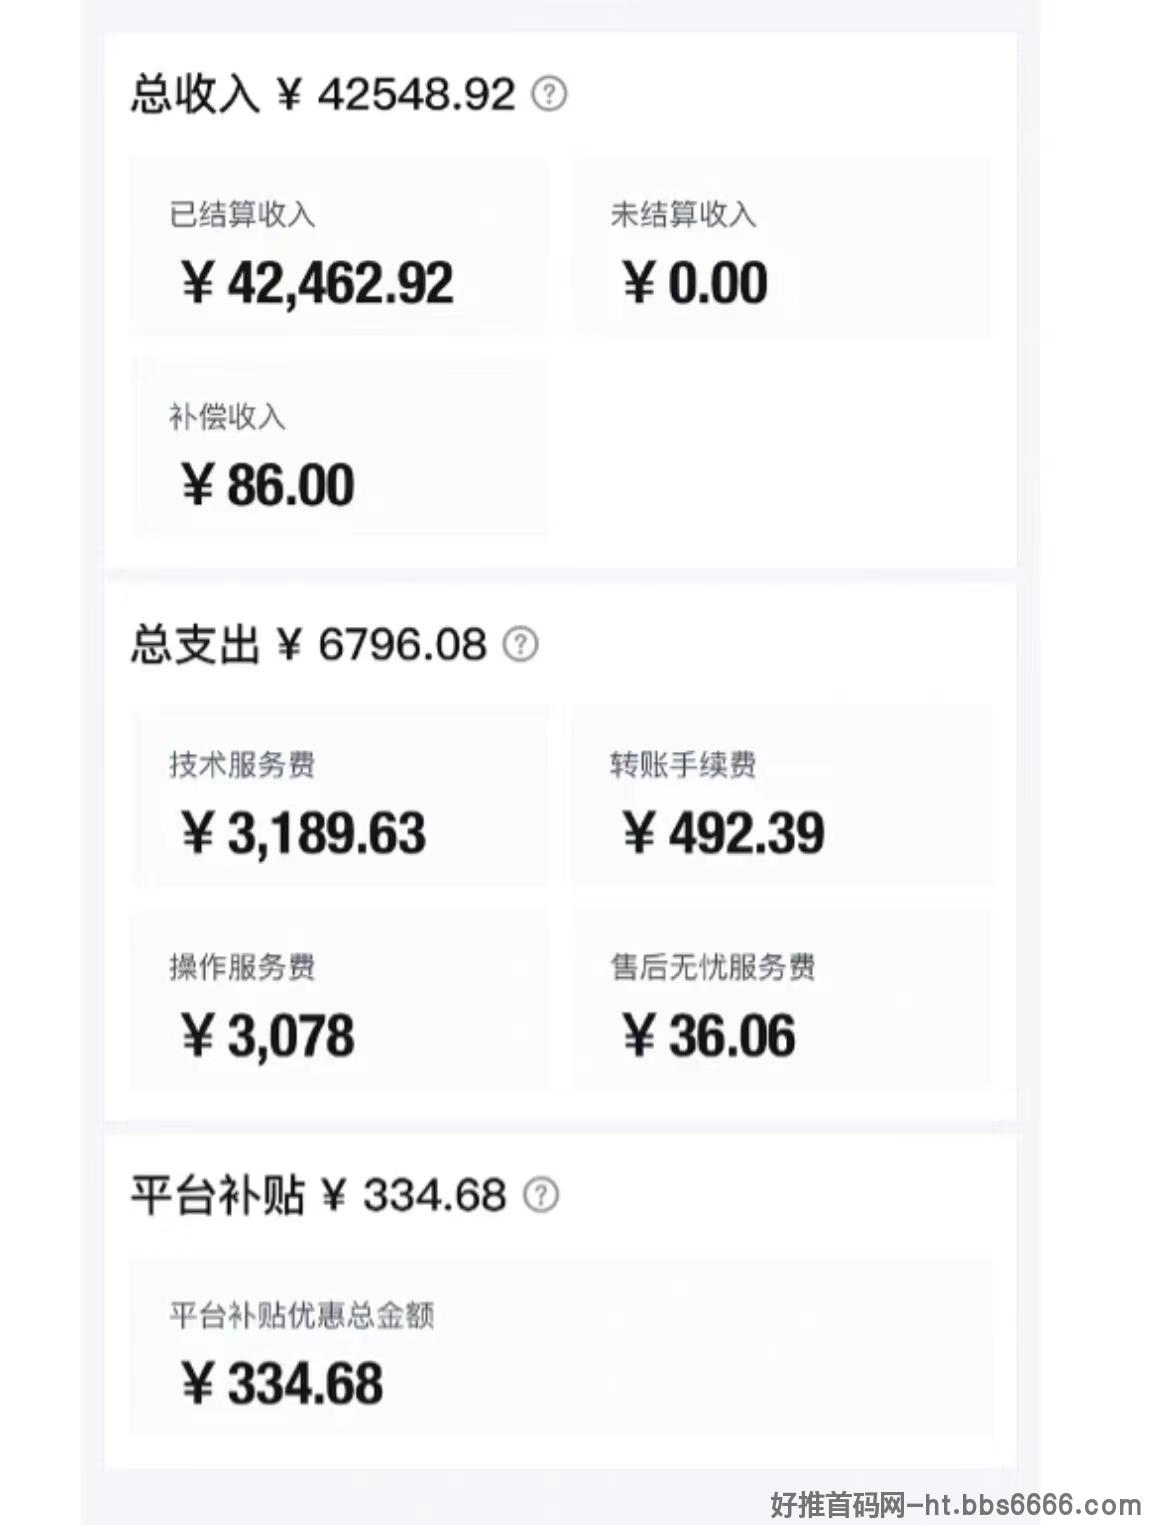Click the 总收入 ¥42548.92 heading
The image size is (1152, 1525).
tap(322, 95)
